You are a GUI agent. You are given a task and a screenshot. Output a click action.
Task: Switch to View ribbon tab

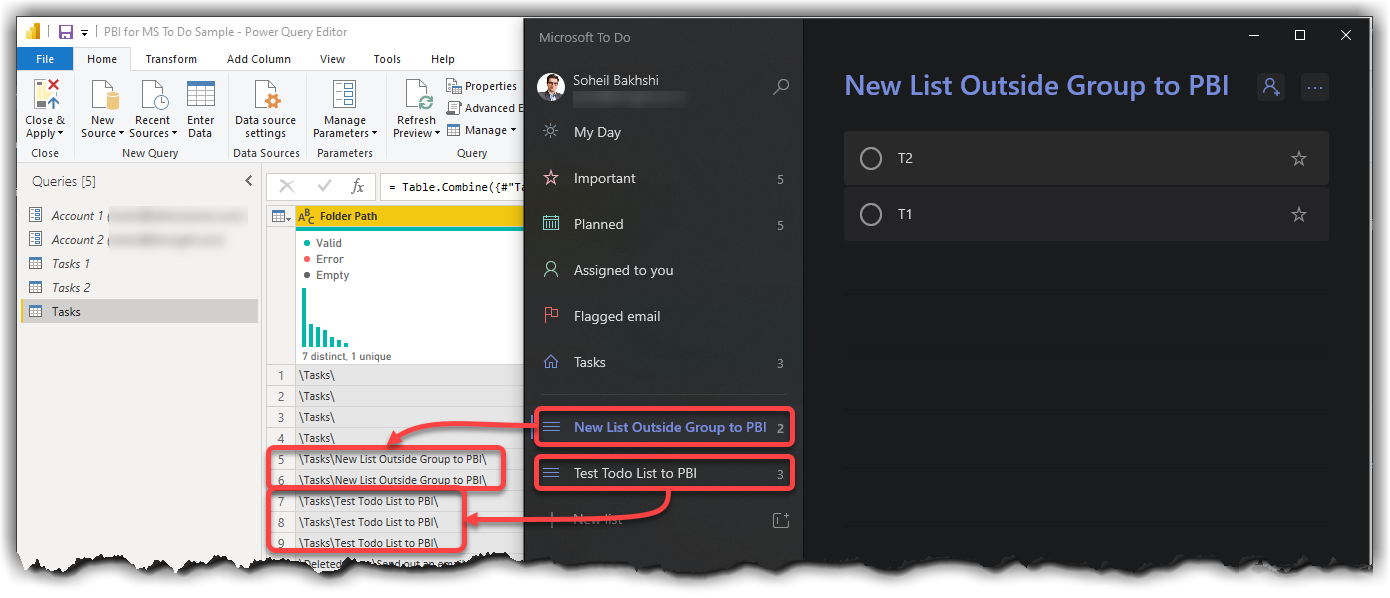[332, 59]
